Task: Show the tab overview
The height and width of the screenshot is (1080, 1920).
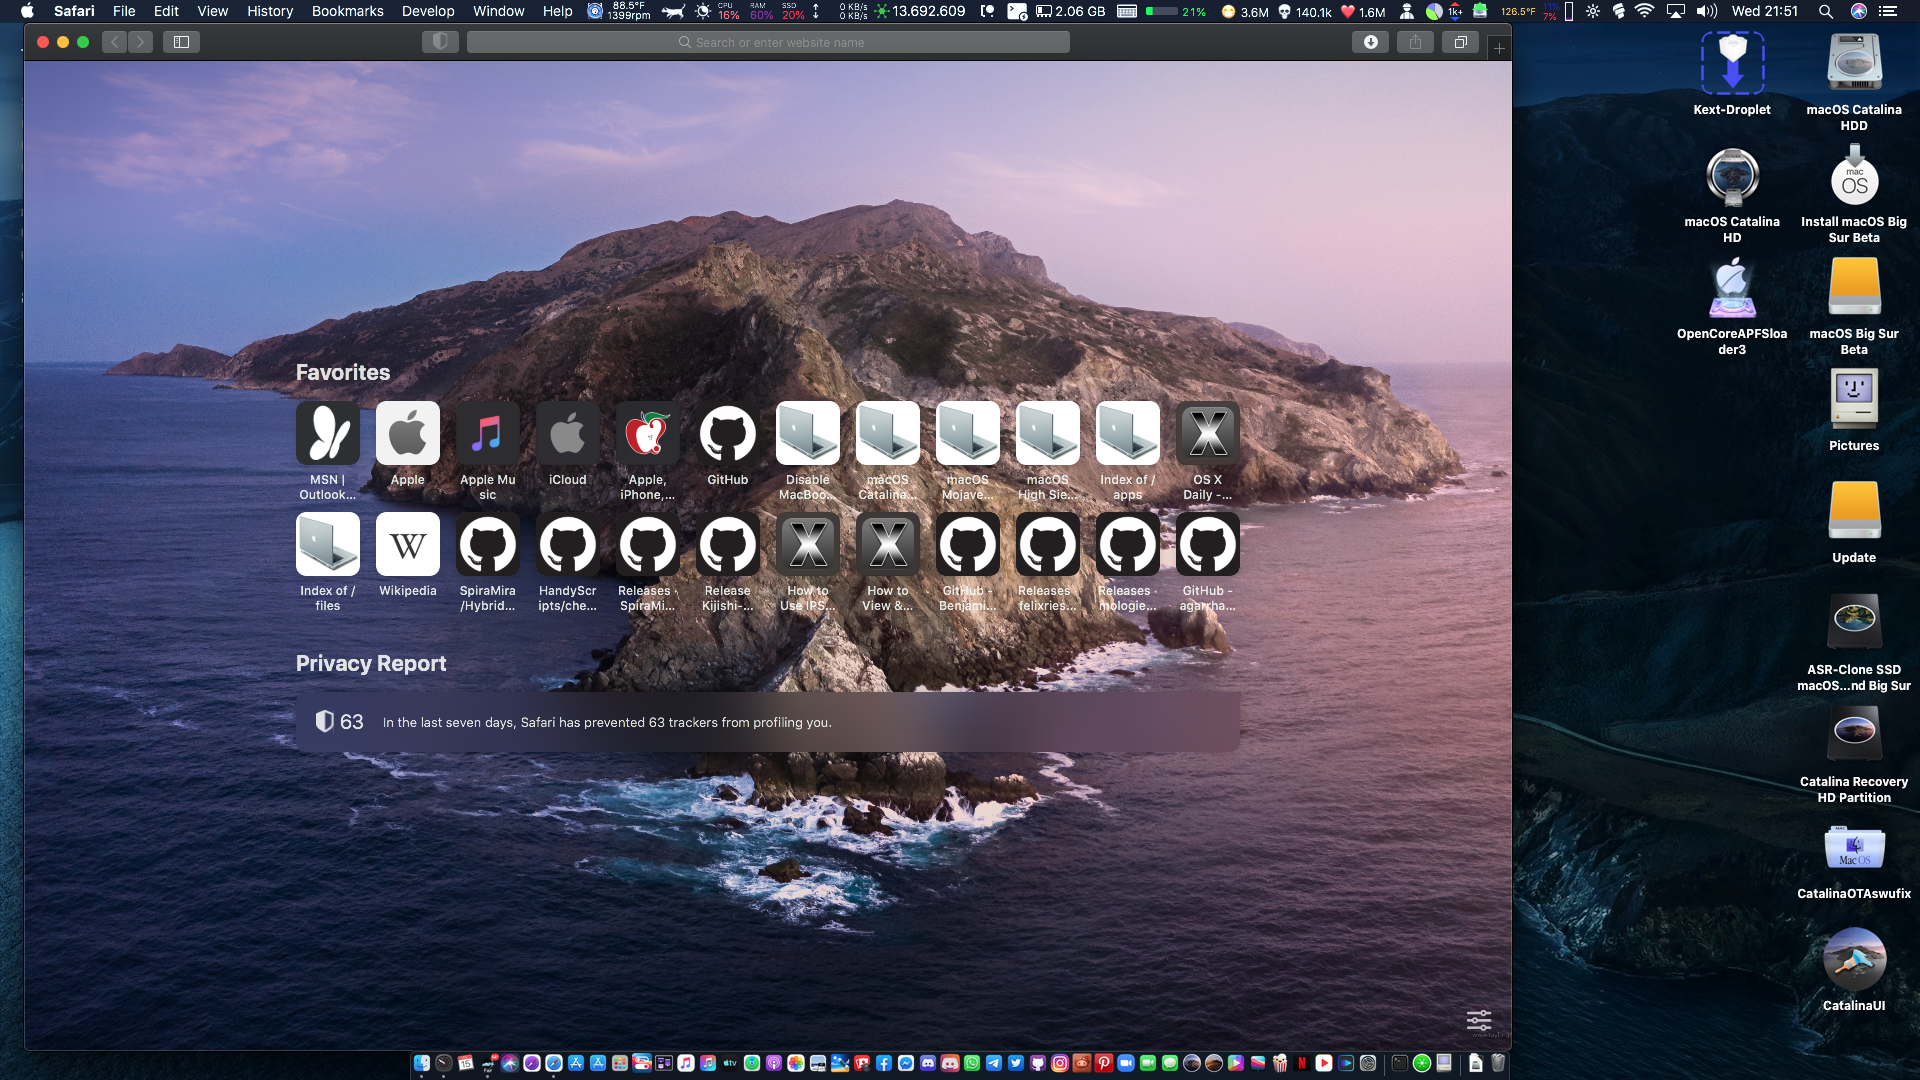Action: point(1460,42)
